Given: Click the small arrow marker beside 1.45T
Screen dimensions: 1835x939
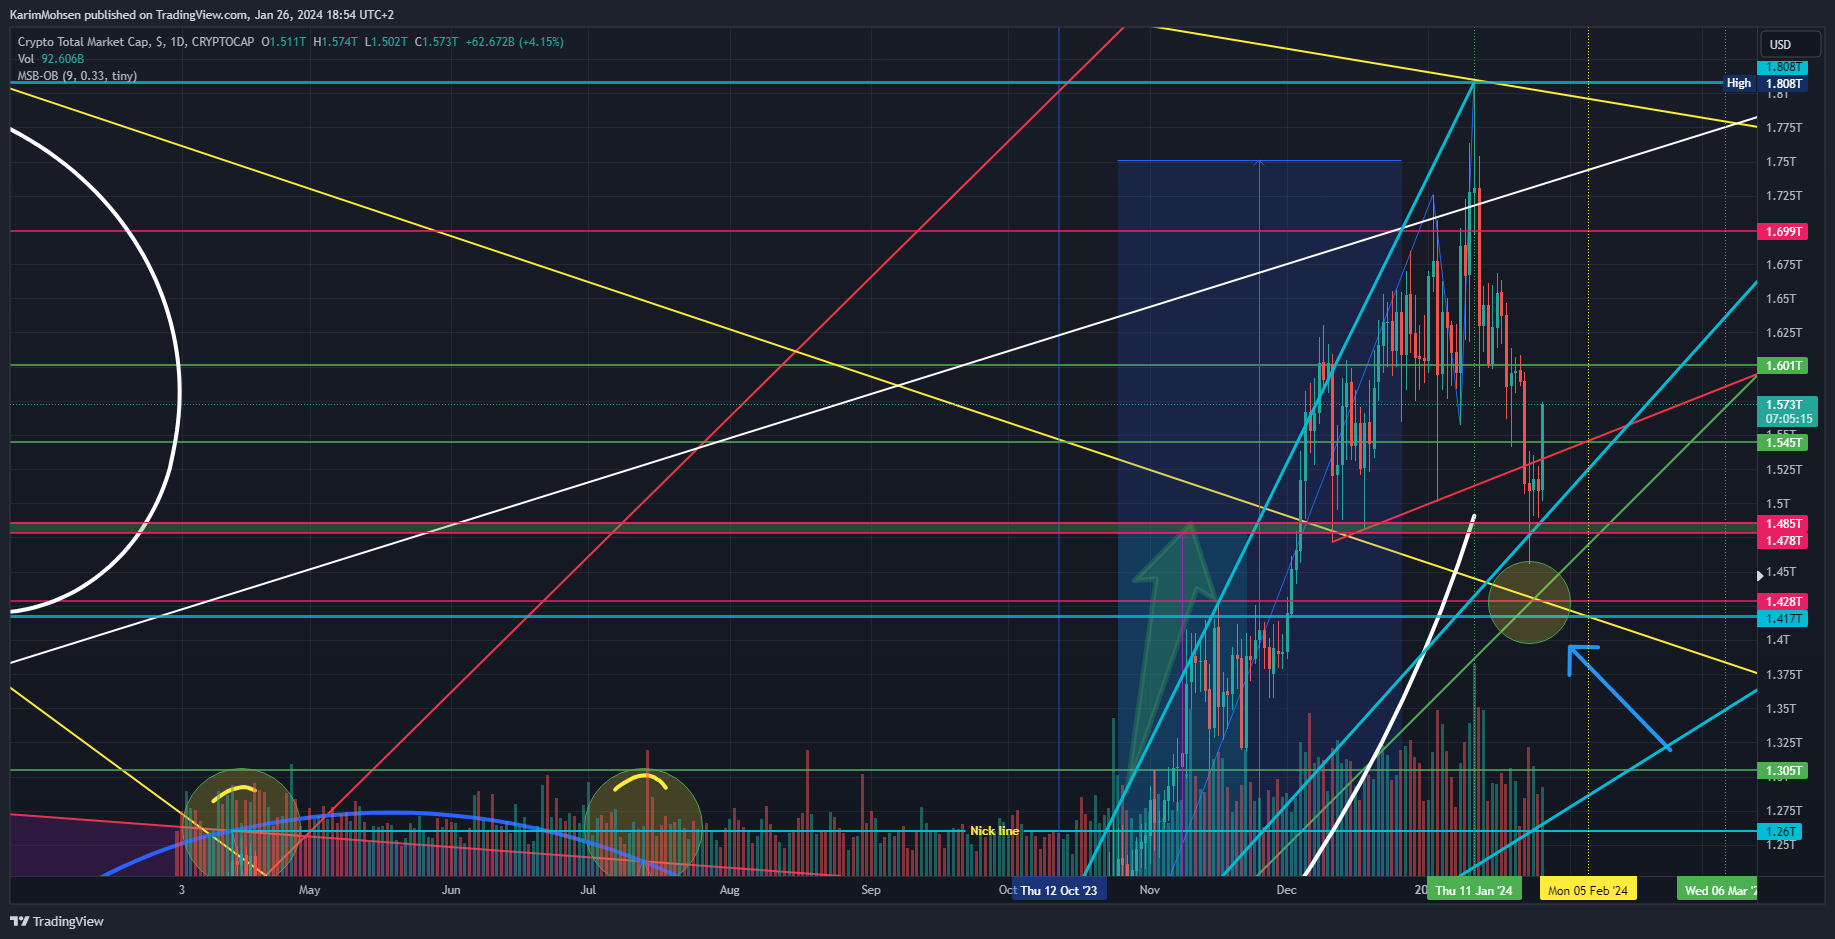Looking at the screenshot, I should click(1760, 576).
